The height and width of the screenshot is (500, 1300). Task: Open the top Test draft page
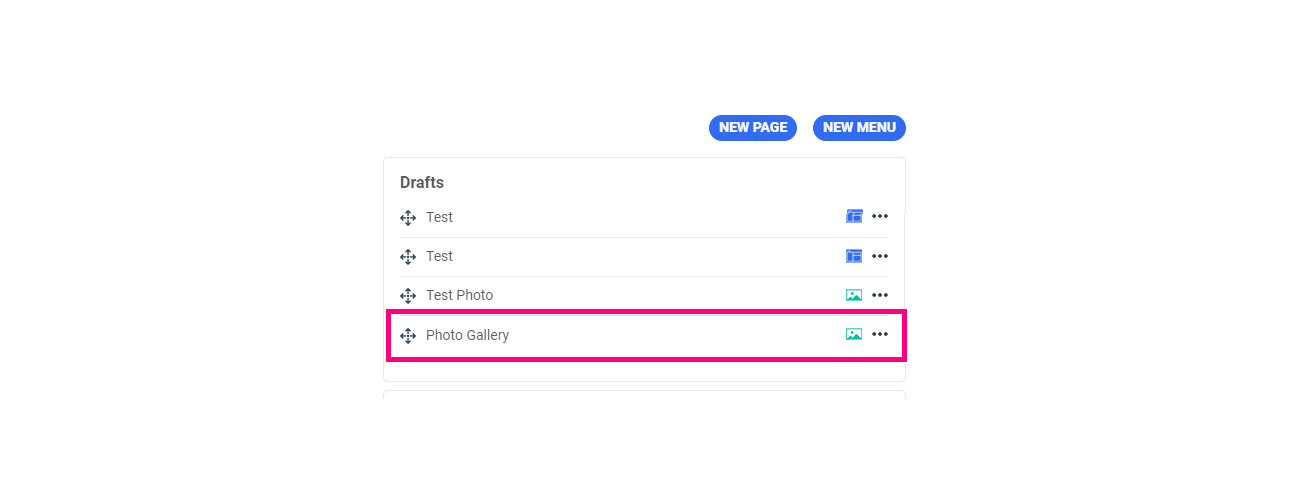click(x=439, y=217)
